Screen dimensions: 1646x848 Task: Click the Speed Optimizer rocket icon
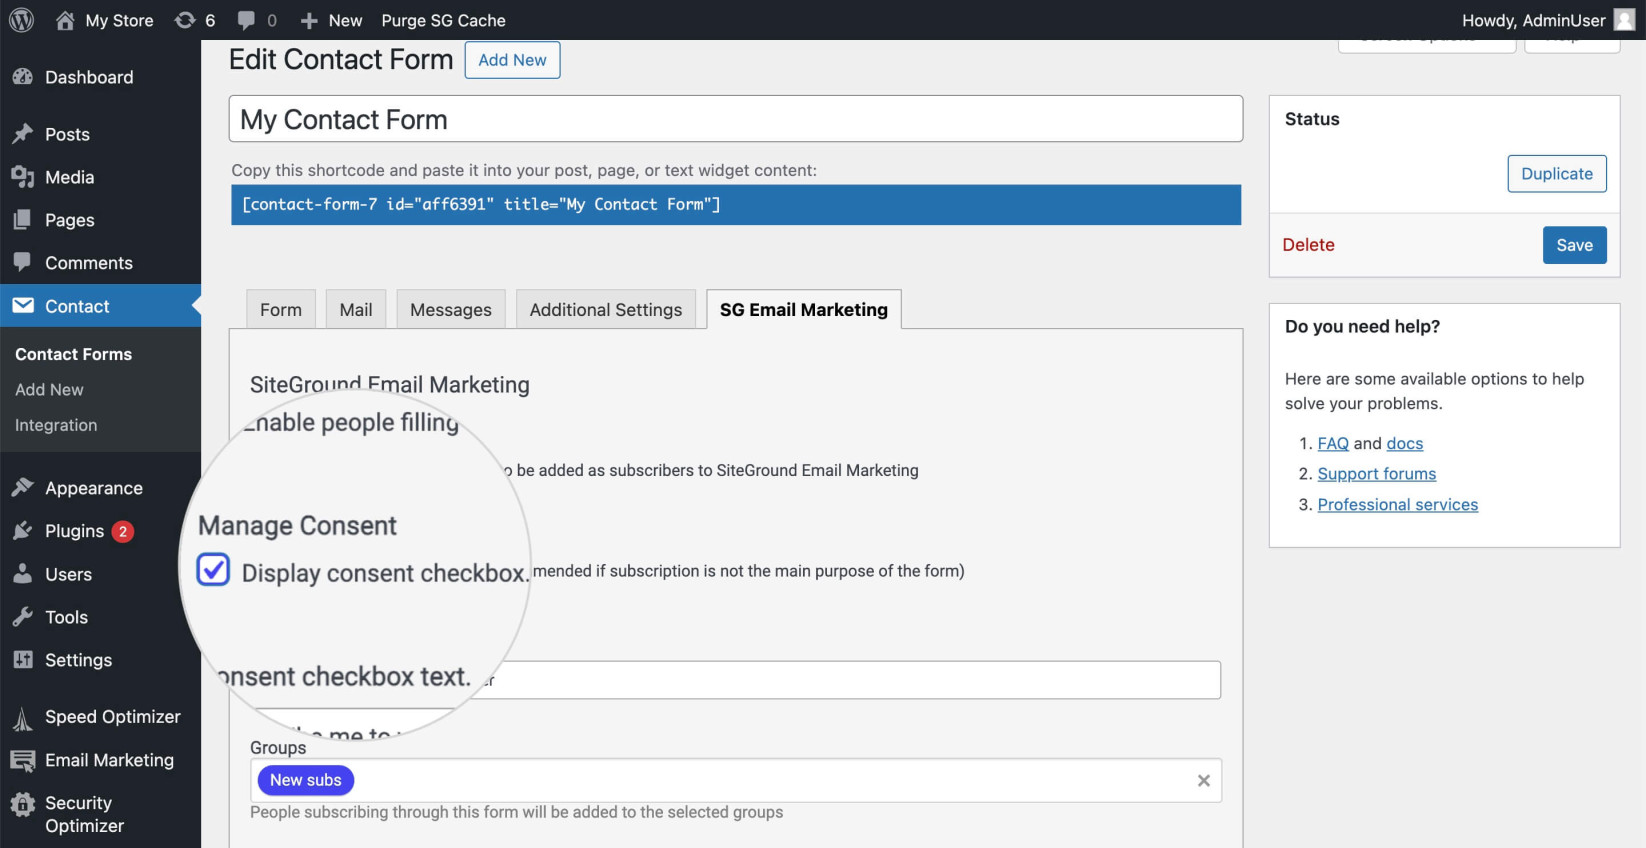click(x=22, y=718)
